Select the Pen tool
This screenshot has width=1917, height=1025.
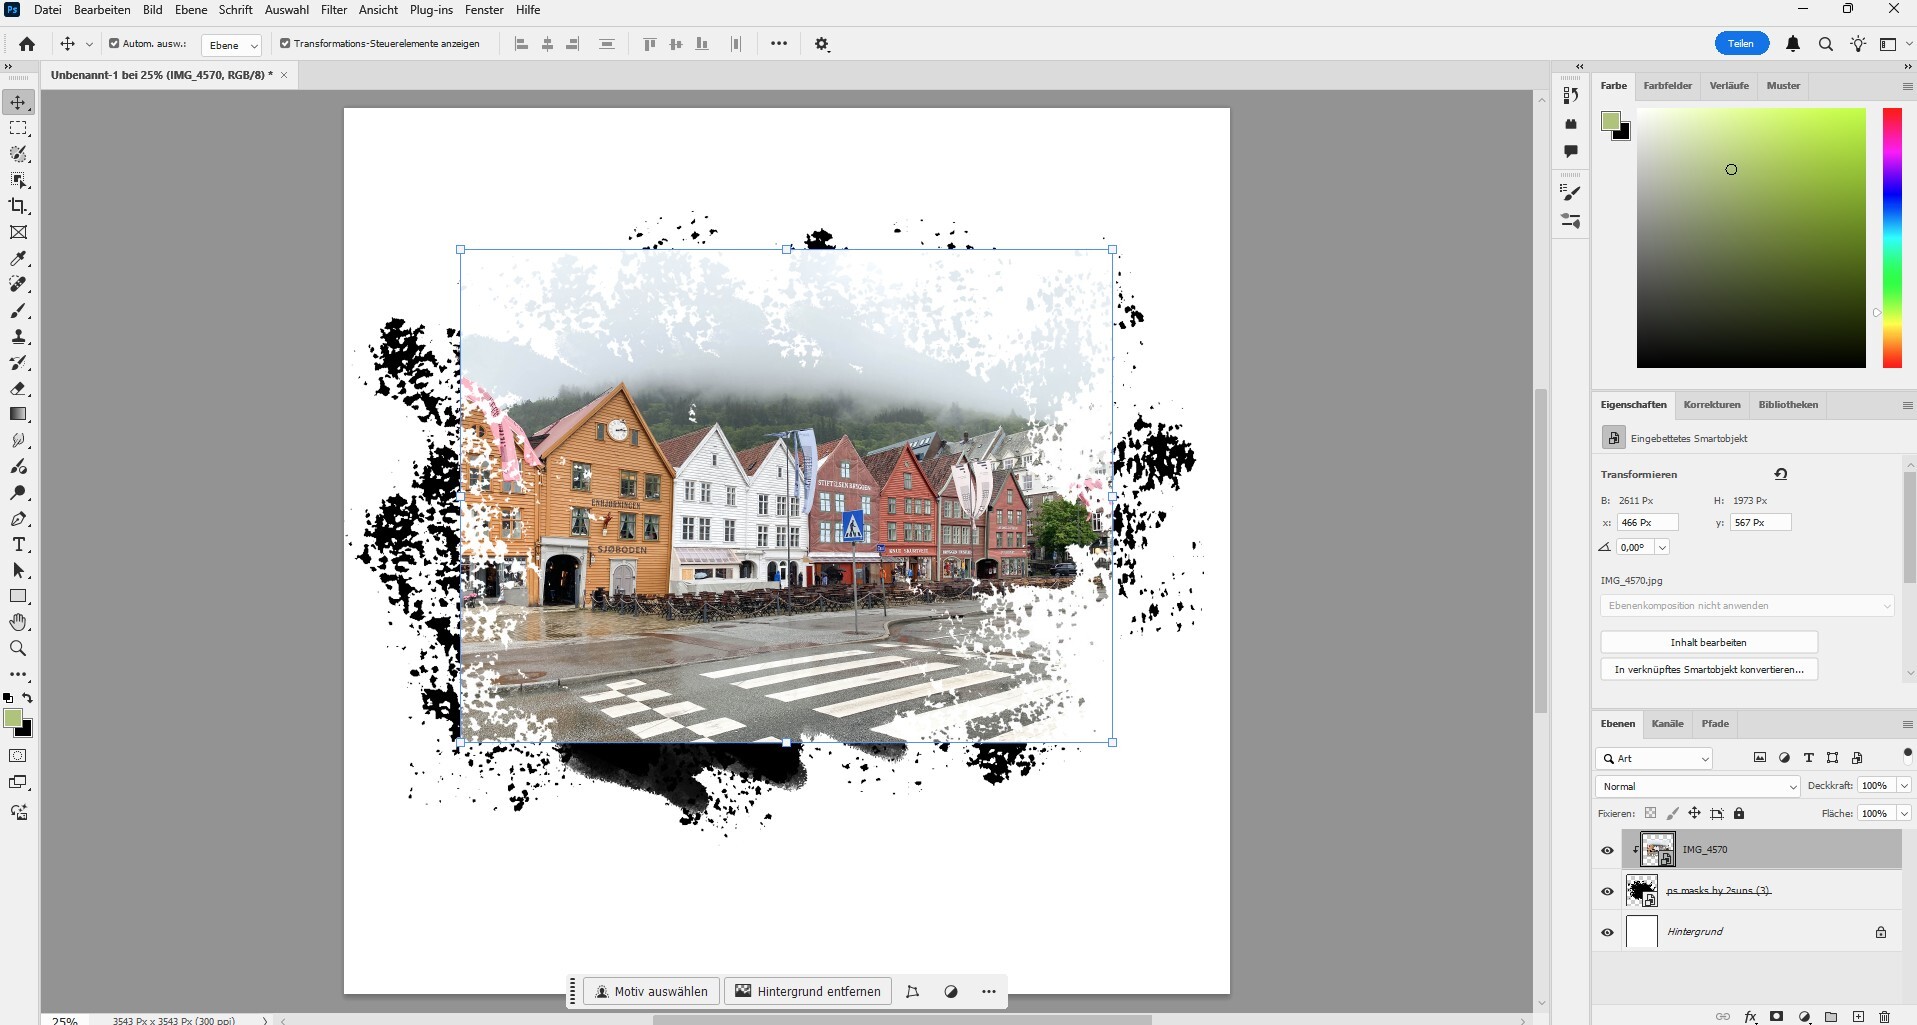pos(18,519)
